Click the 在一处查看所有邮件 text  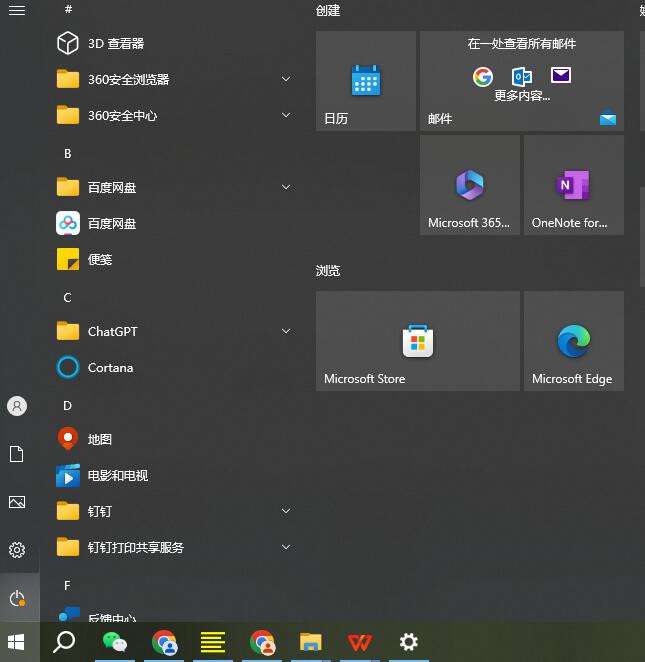point(522,43)
